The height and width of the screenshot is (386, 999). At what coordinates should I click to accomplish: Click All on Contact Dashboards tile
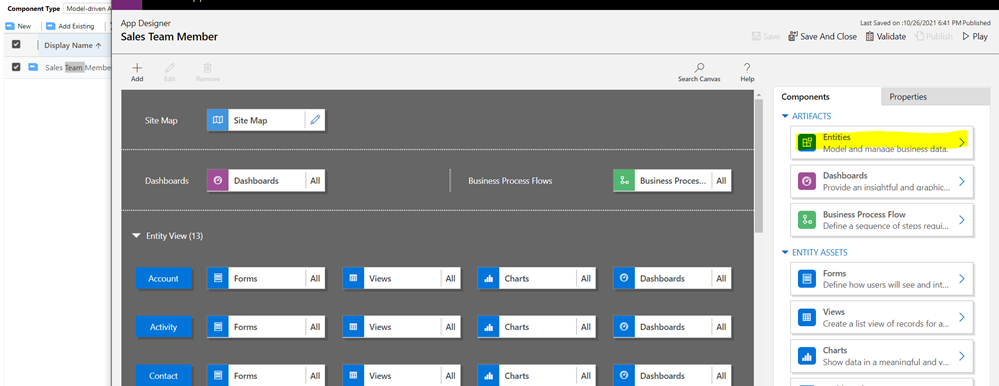(x=721, y=375)
